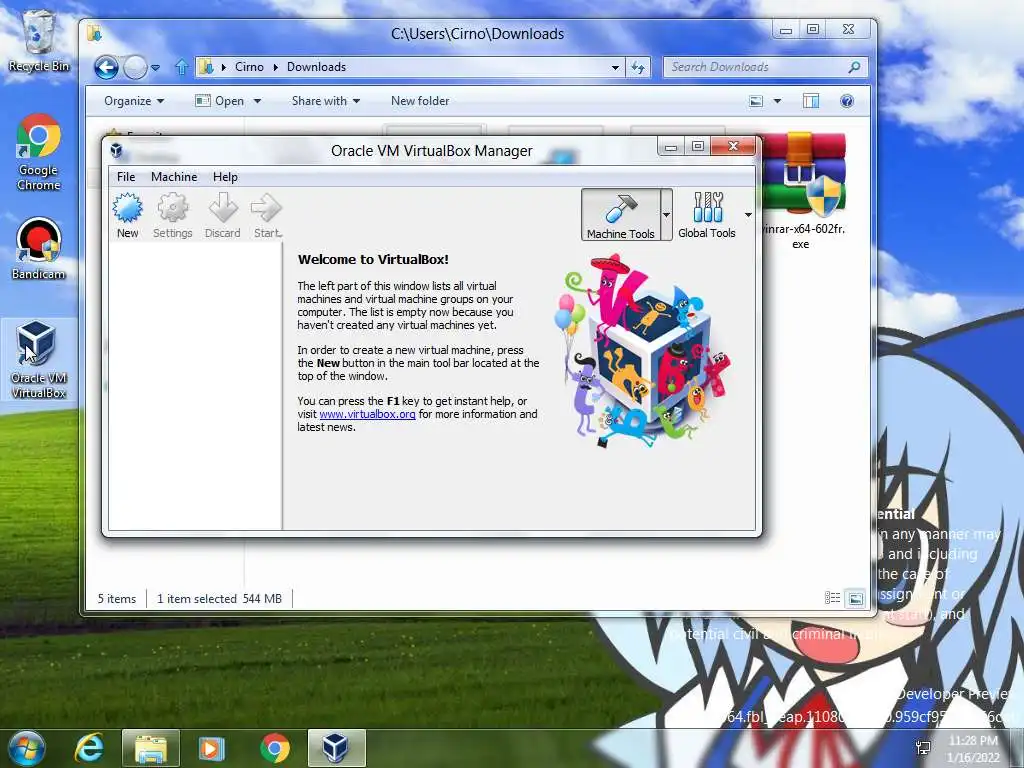The height and width of the screenshot is (768, 1024).
Task: Click the Start arrow toolbar icon
Action: [266, 216]
